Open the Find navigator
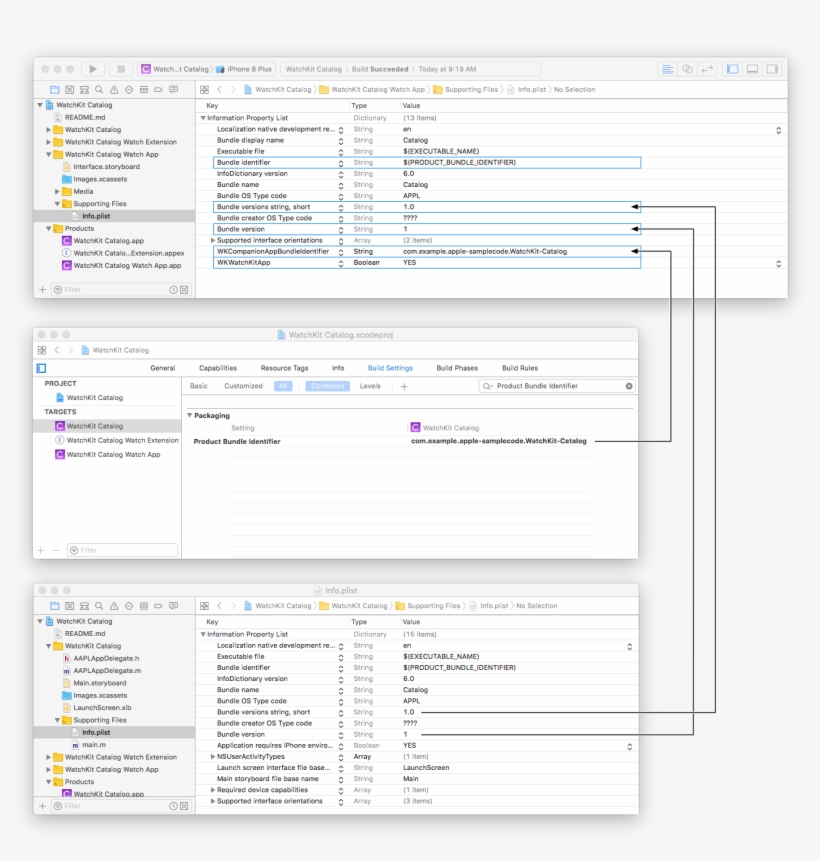This screenshot has height=861, width=820. click(x=98, y=88)
